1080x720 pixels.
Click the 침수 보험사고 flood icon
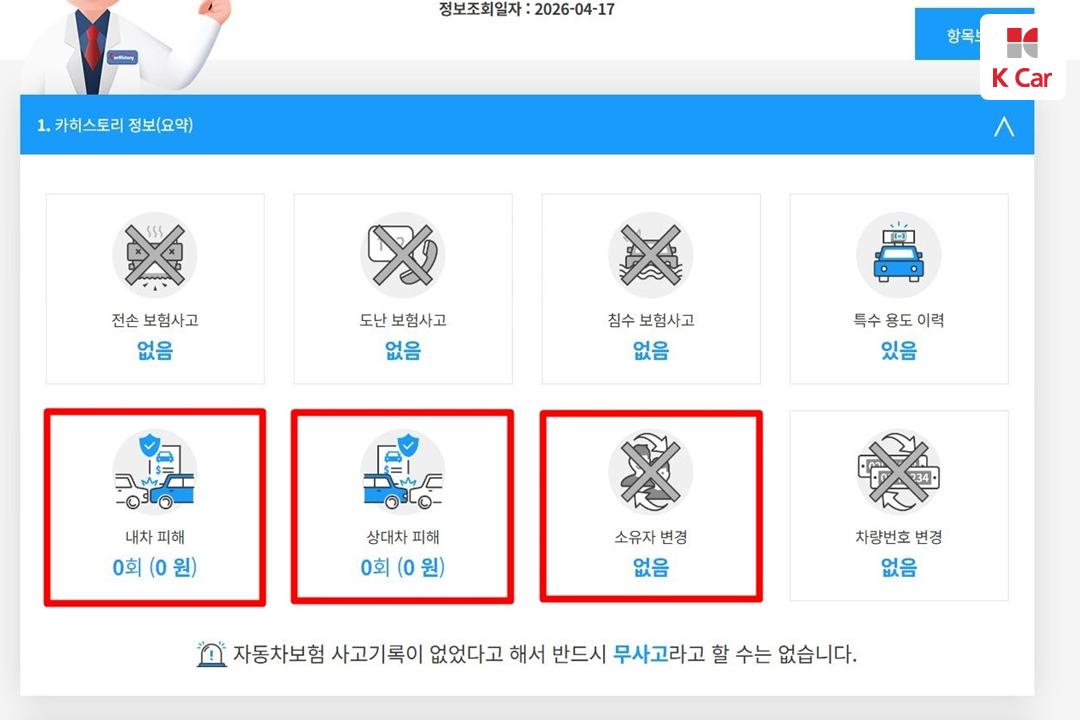651,255
